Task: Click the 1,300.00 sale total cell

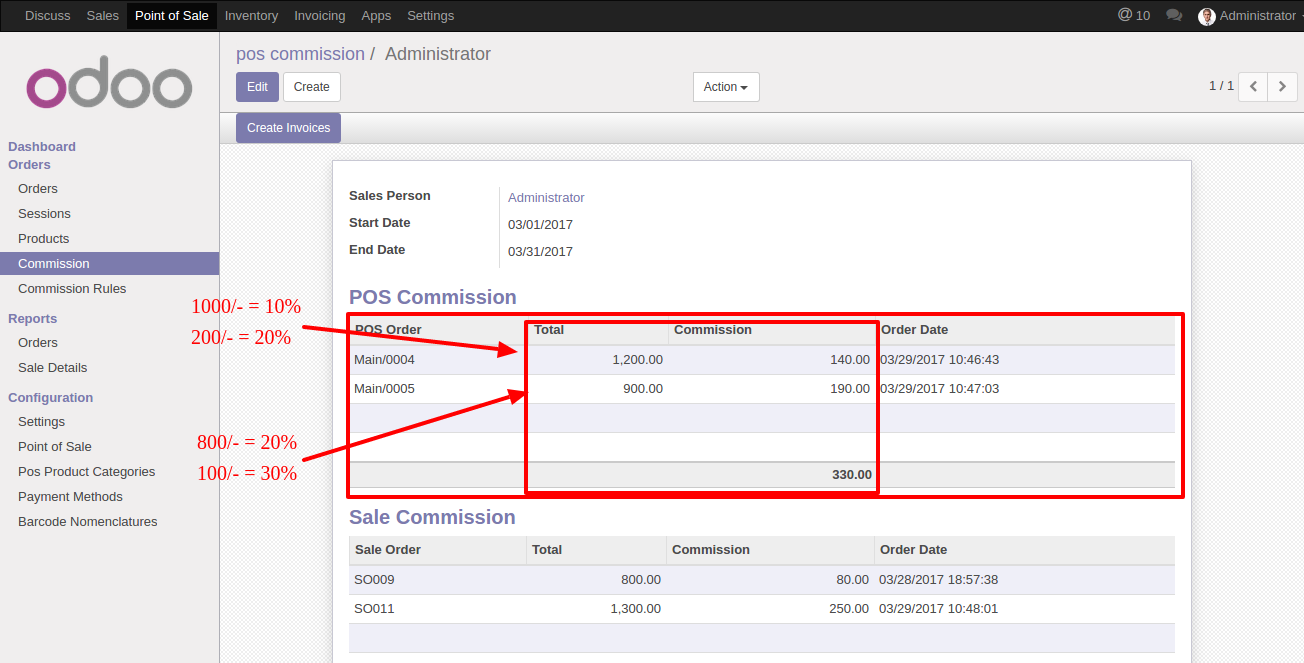Action: click(636, 609)
